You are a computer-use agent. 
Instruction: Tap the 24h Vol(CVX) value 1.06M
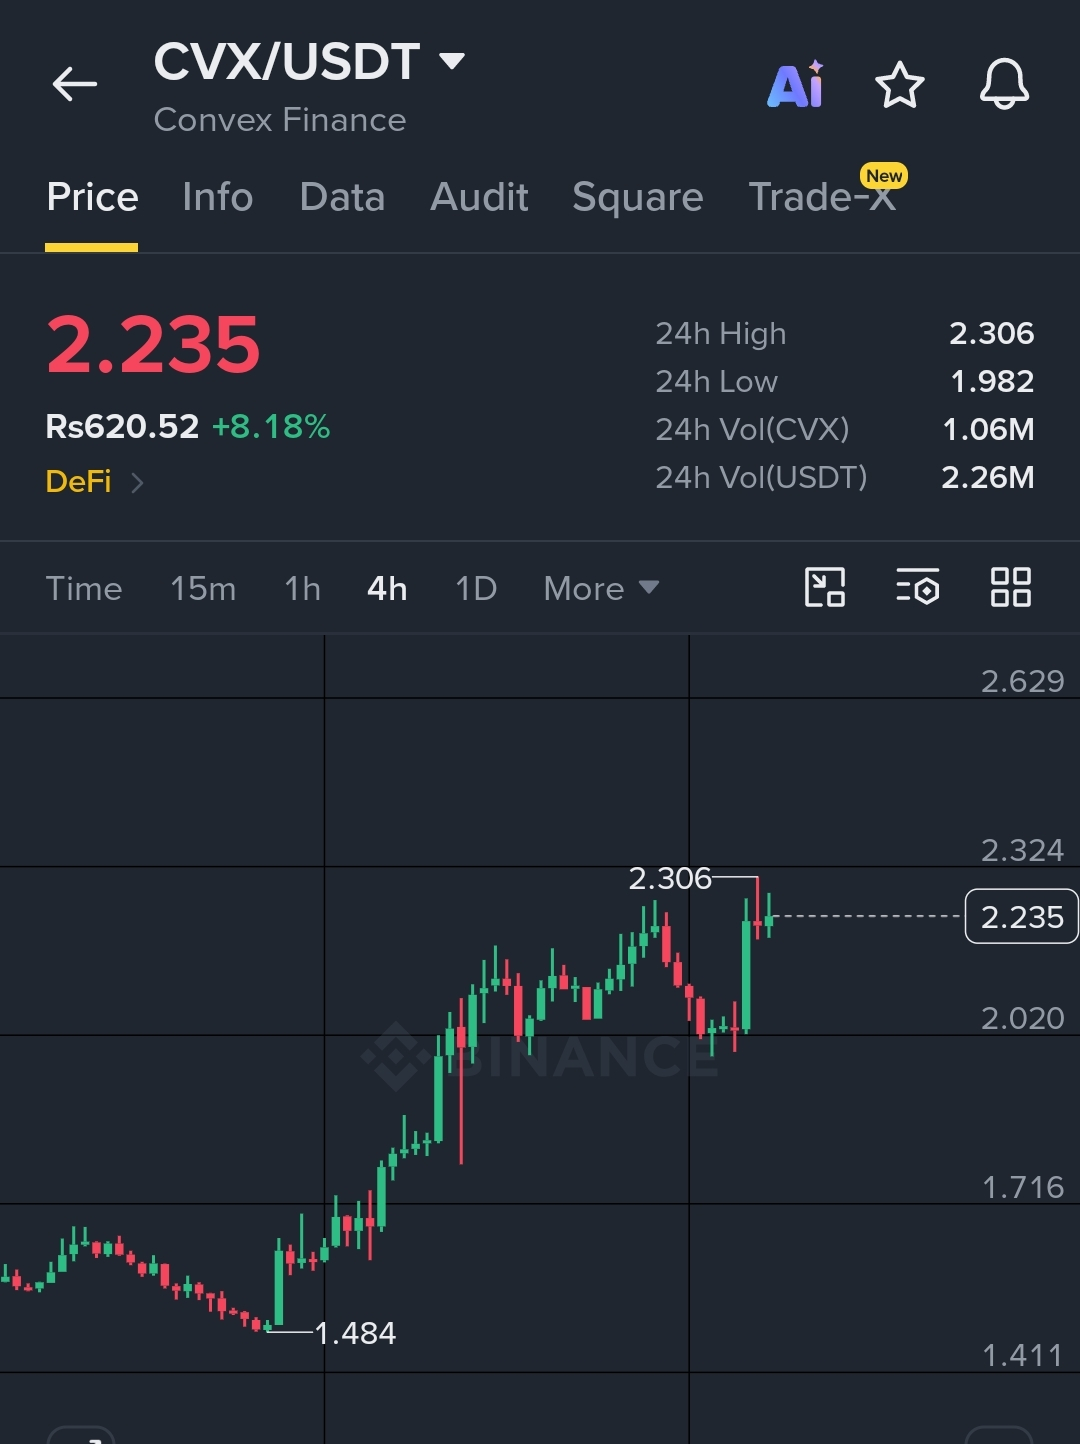click(x=988, y=429)
